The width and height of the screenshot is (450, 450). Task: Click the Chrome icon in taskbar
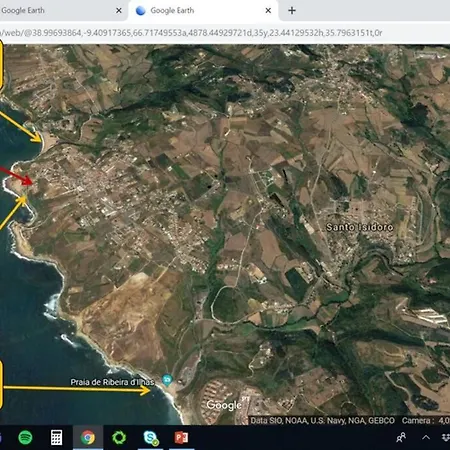[x=88, y=437]
